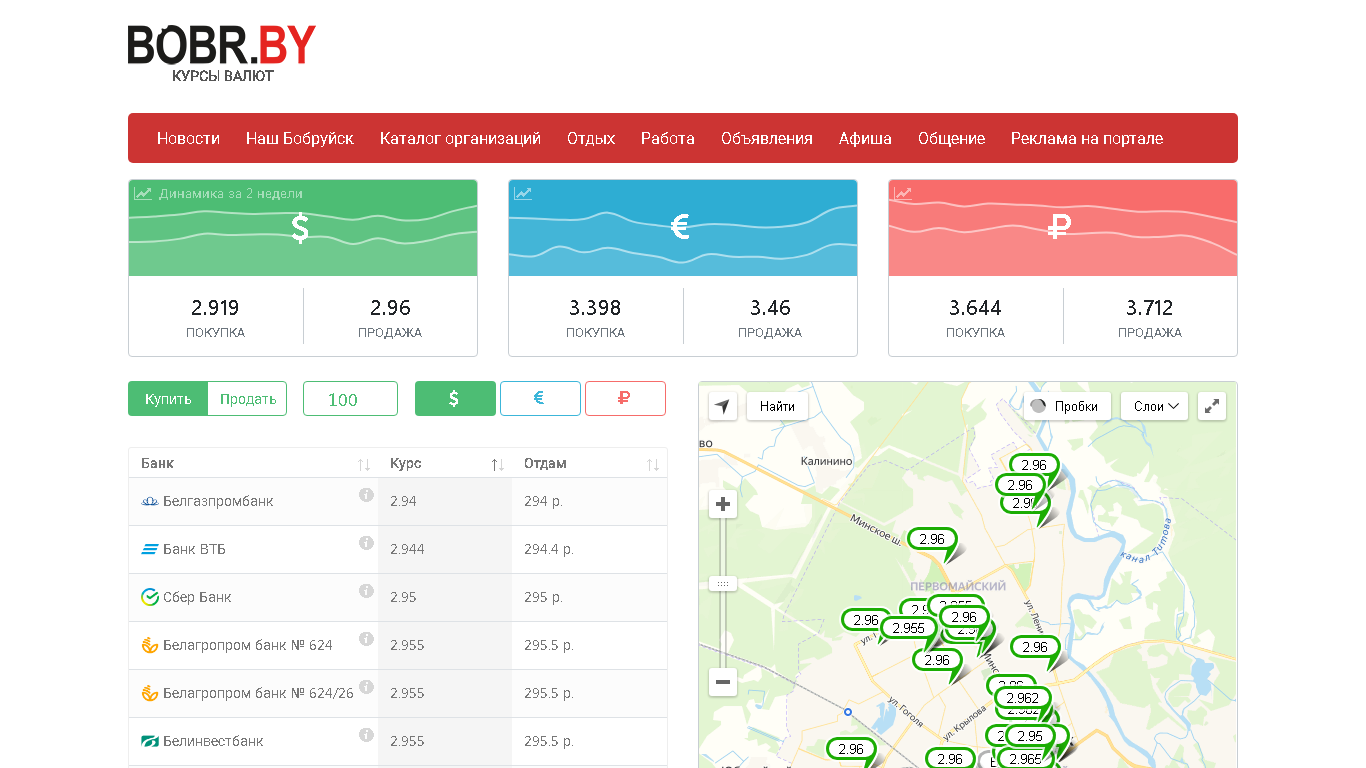Select the Купить mode

(168, 398)
